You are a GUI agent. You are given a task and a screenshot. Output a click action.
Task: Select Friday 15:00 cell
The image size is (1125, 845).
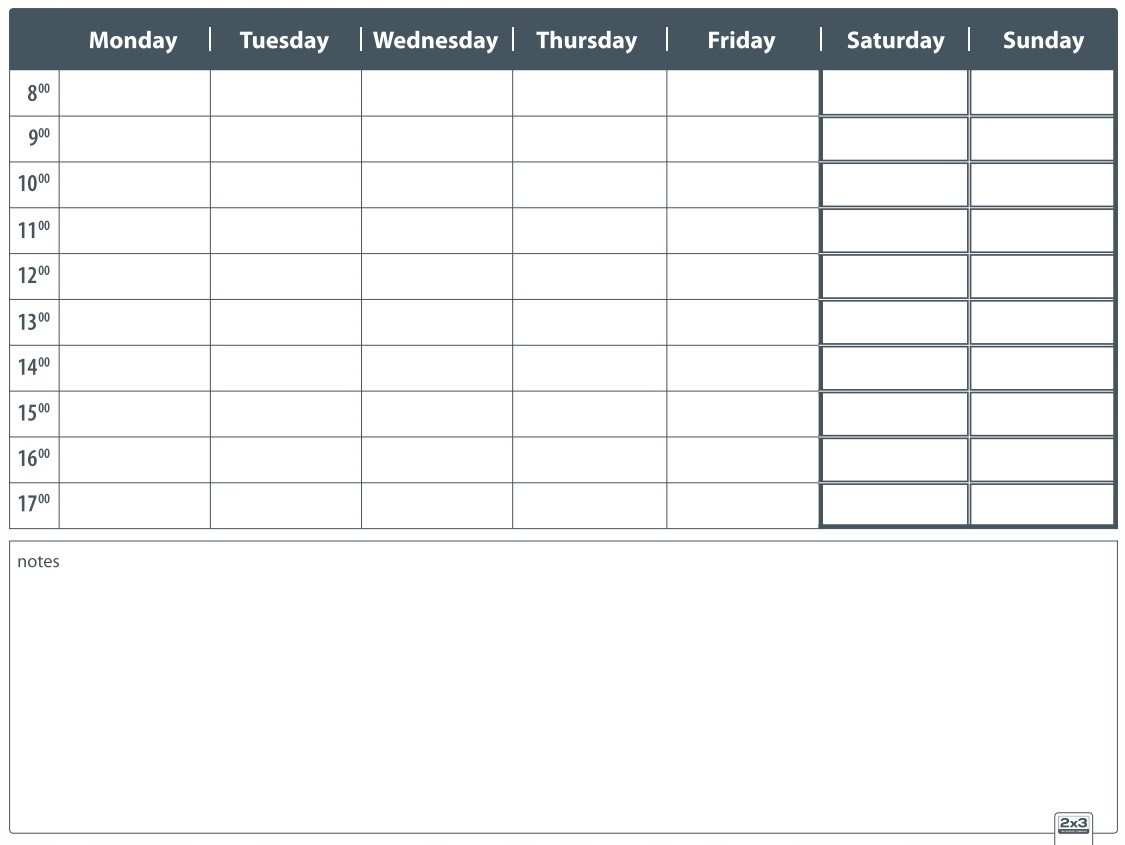tap(743, 414)
